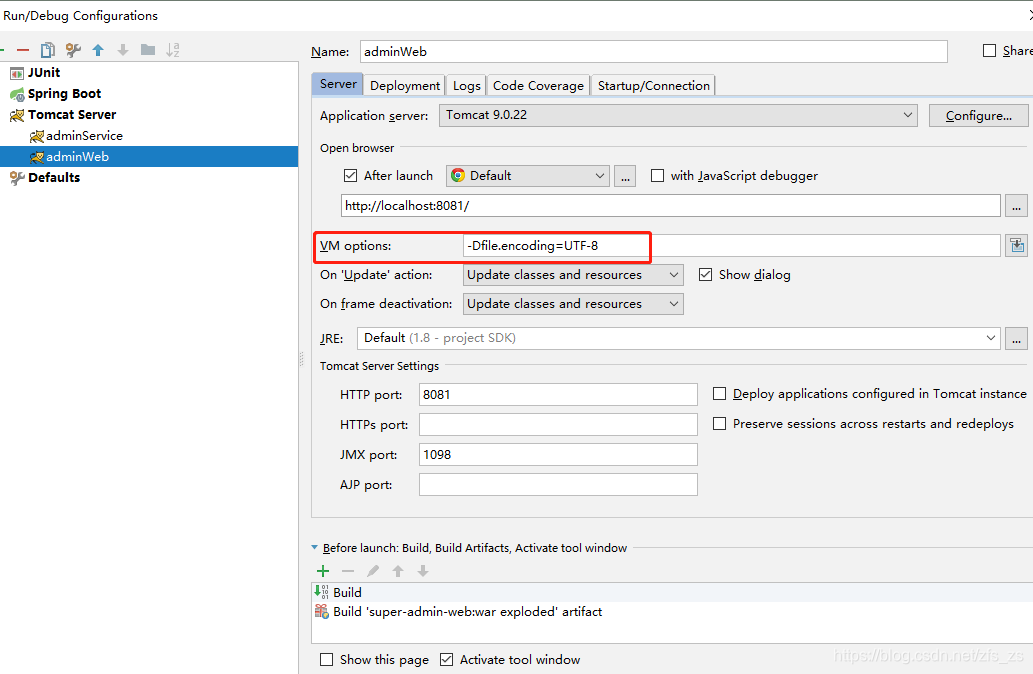The image size is (1033, 674).
Task: Switch to Server tab
Action: point(337,84)
